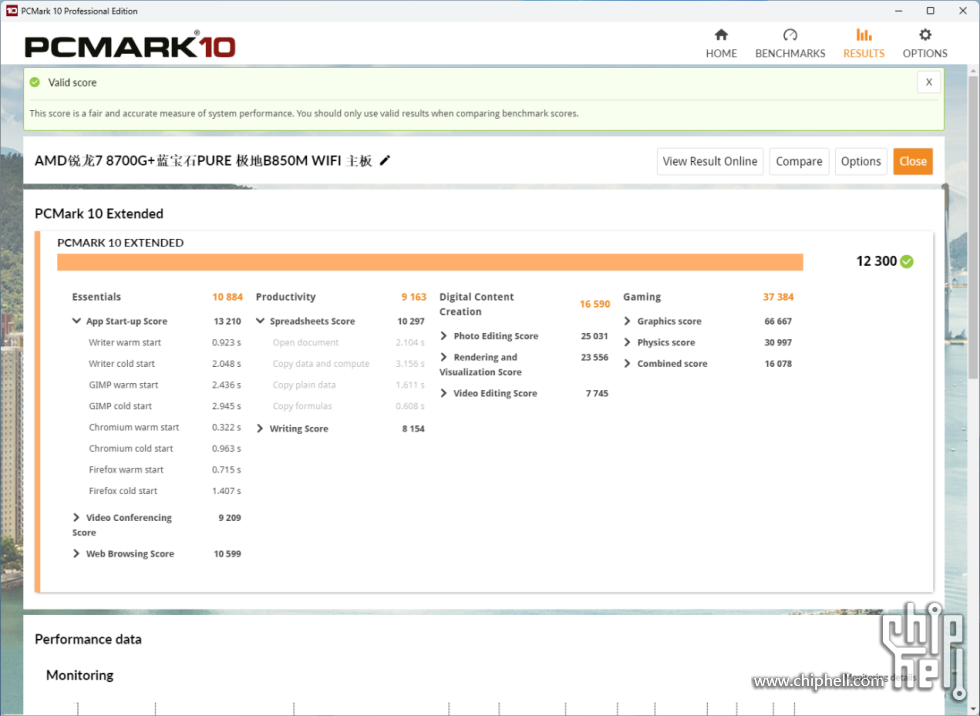
Task: Expand the Photo Editing Score section
Action: (x=444, y=336)
